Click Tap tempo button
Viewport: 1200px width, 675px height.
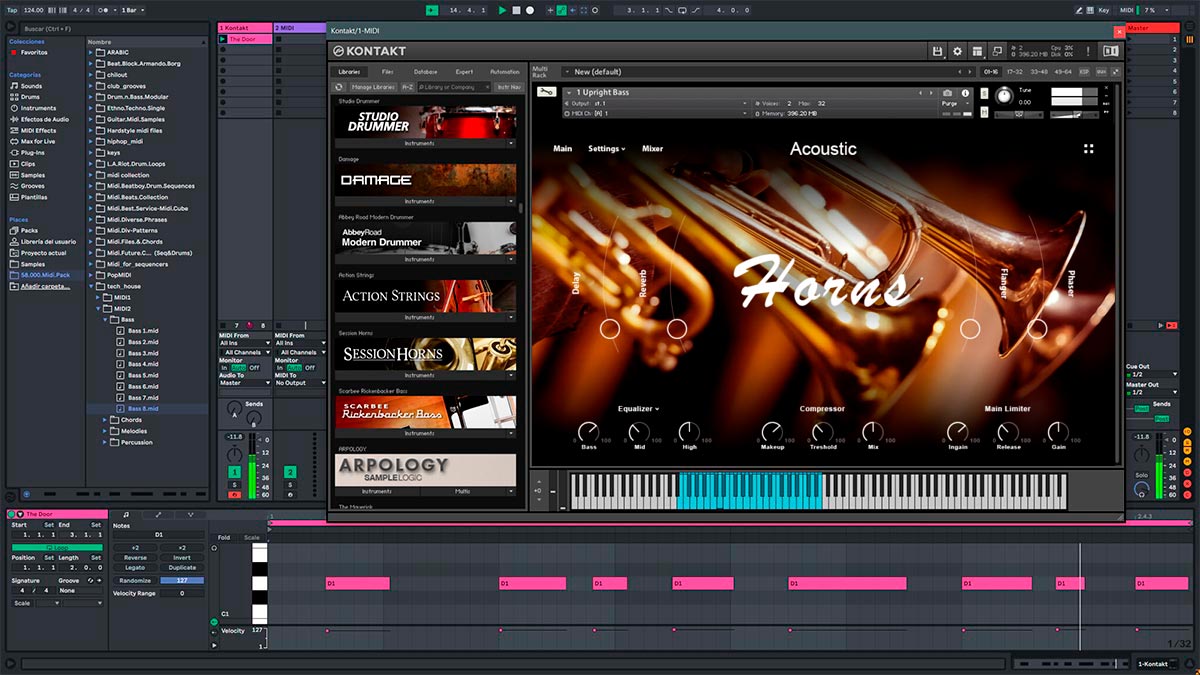11,10
